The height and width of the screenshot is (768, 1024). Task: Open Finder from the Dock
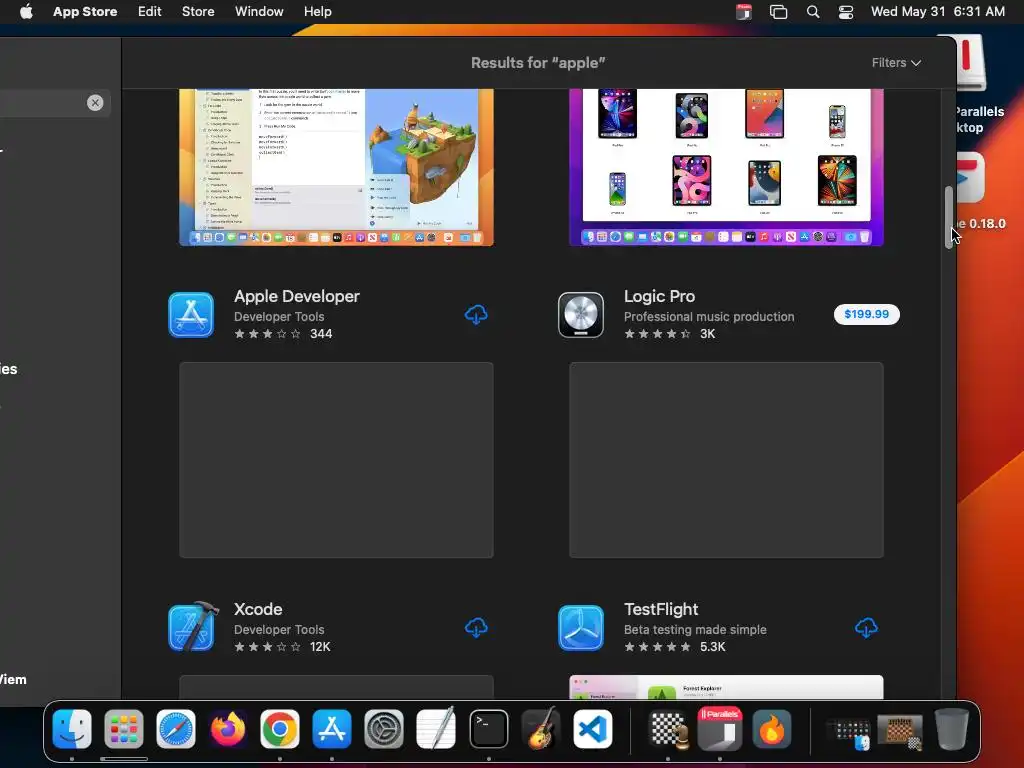point(72,729)
